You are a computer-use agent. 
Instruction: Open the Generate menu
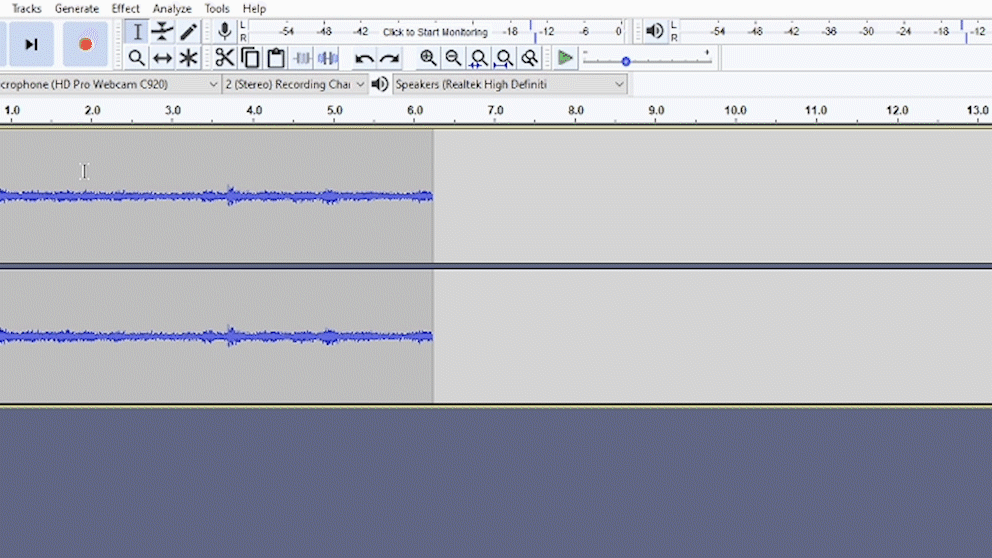(x=77, y=9)
